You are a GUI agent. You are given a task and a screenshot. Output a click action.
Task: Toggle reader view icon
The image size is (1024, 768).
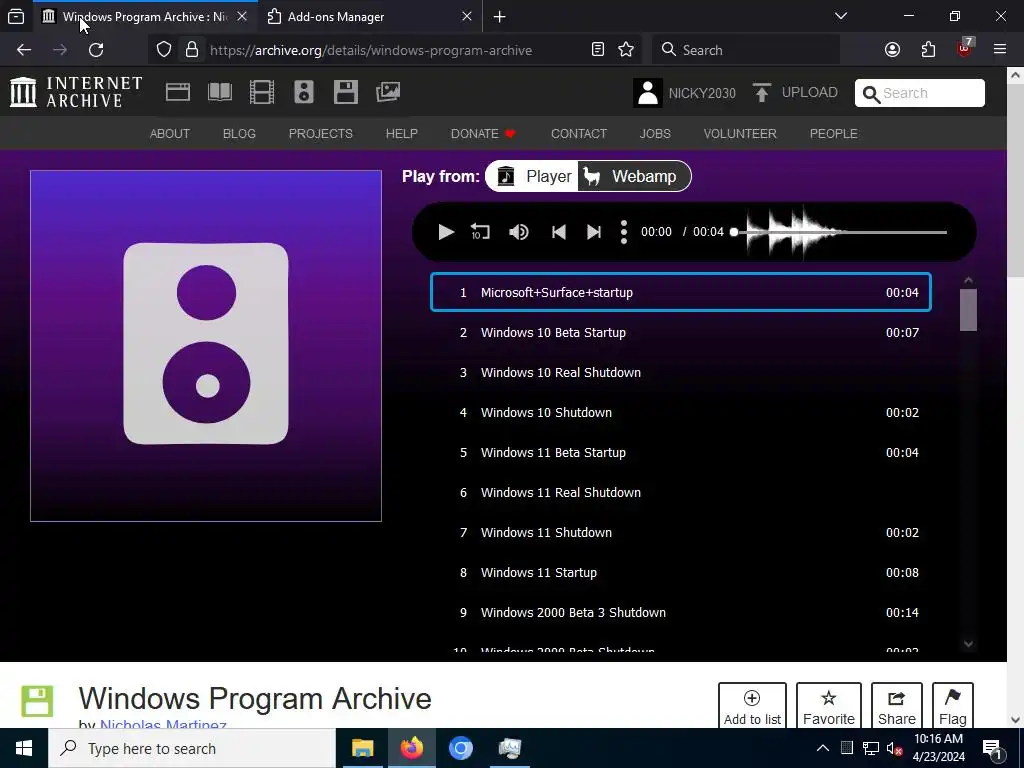point(598,50)
